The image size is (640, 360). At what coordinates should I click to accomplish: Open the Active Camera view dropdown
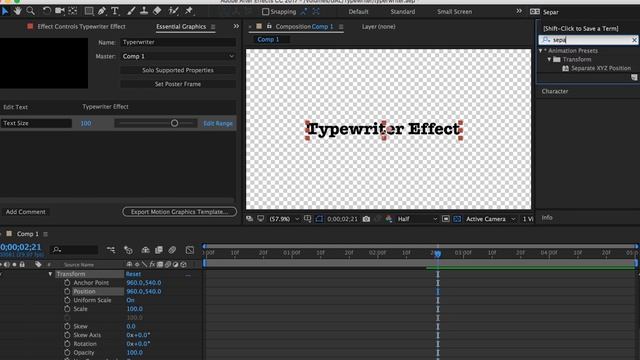(x=490, y=219)
